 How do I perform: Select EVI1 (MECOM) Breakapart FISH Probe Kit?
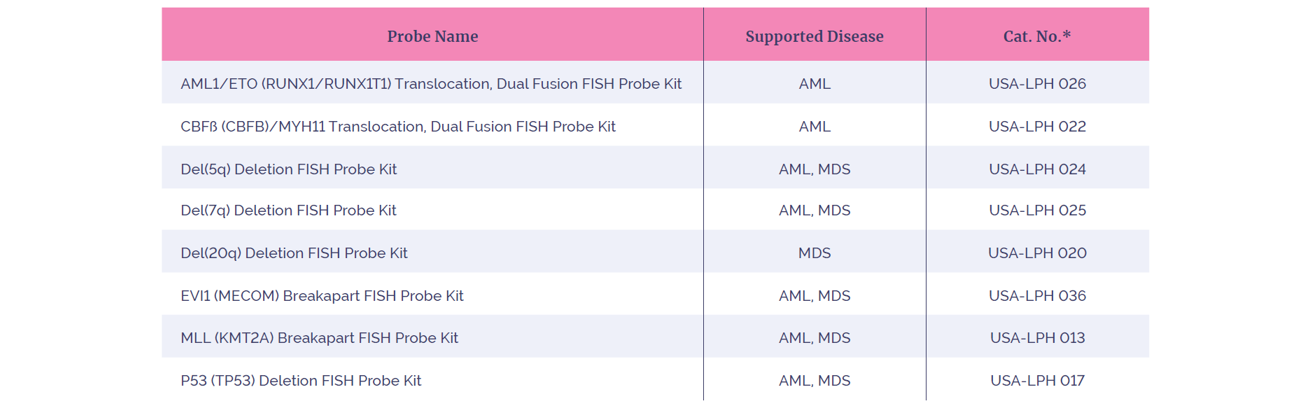tap(322, 296)
